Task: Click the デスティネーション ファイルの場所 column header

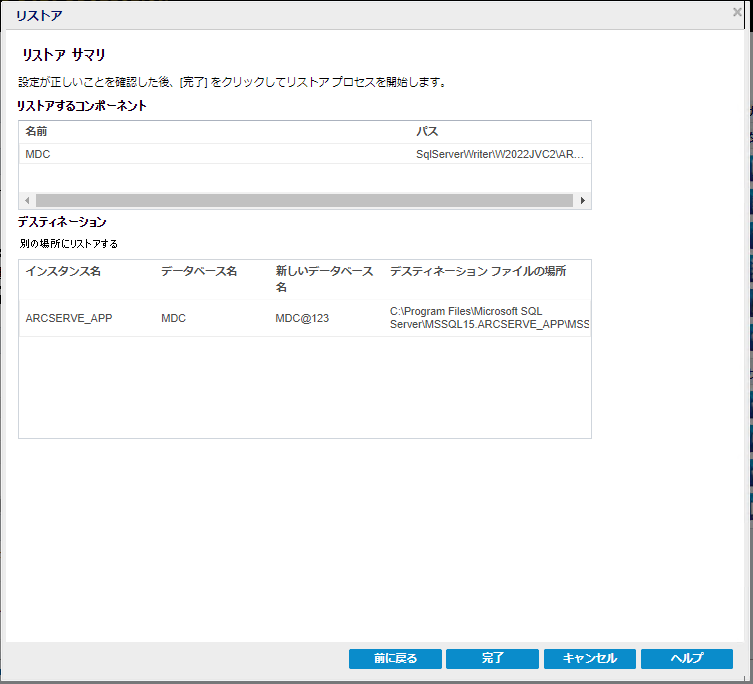Action: pyautogui.click(x=478, y=271)
